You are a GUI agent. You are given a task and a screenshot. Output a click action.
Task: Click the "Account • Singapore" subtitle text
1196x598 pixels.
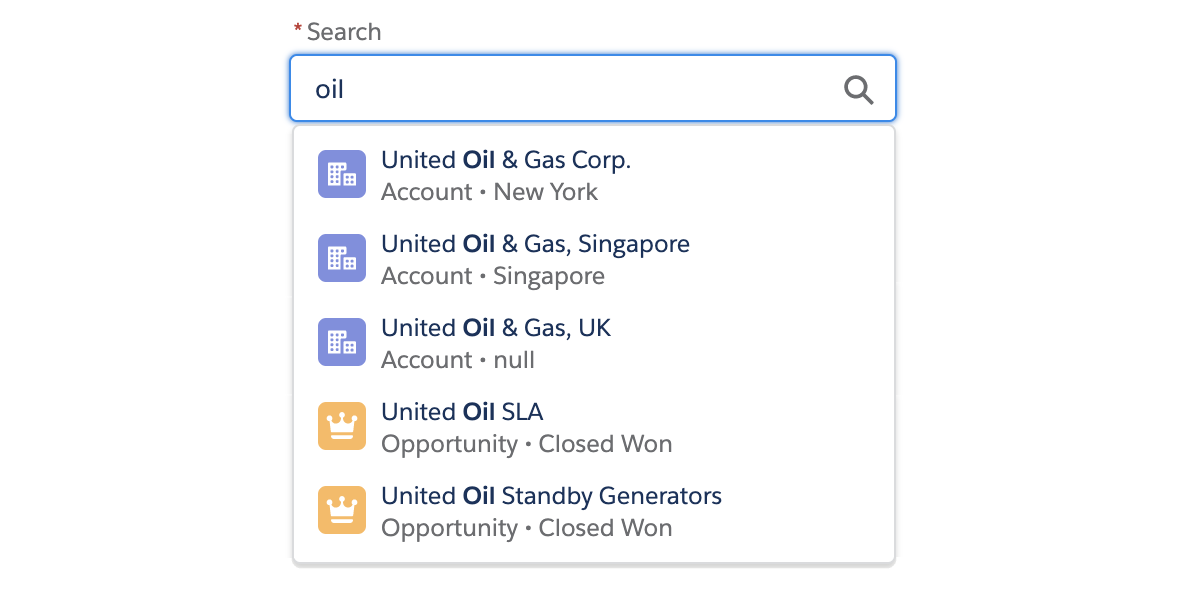tap(492, 276)
